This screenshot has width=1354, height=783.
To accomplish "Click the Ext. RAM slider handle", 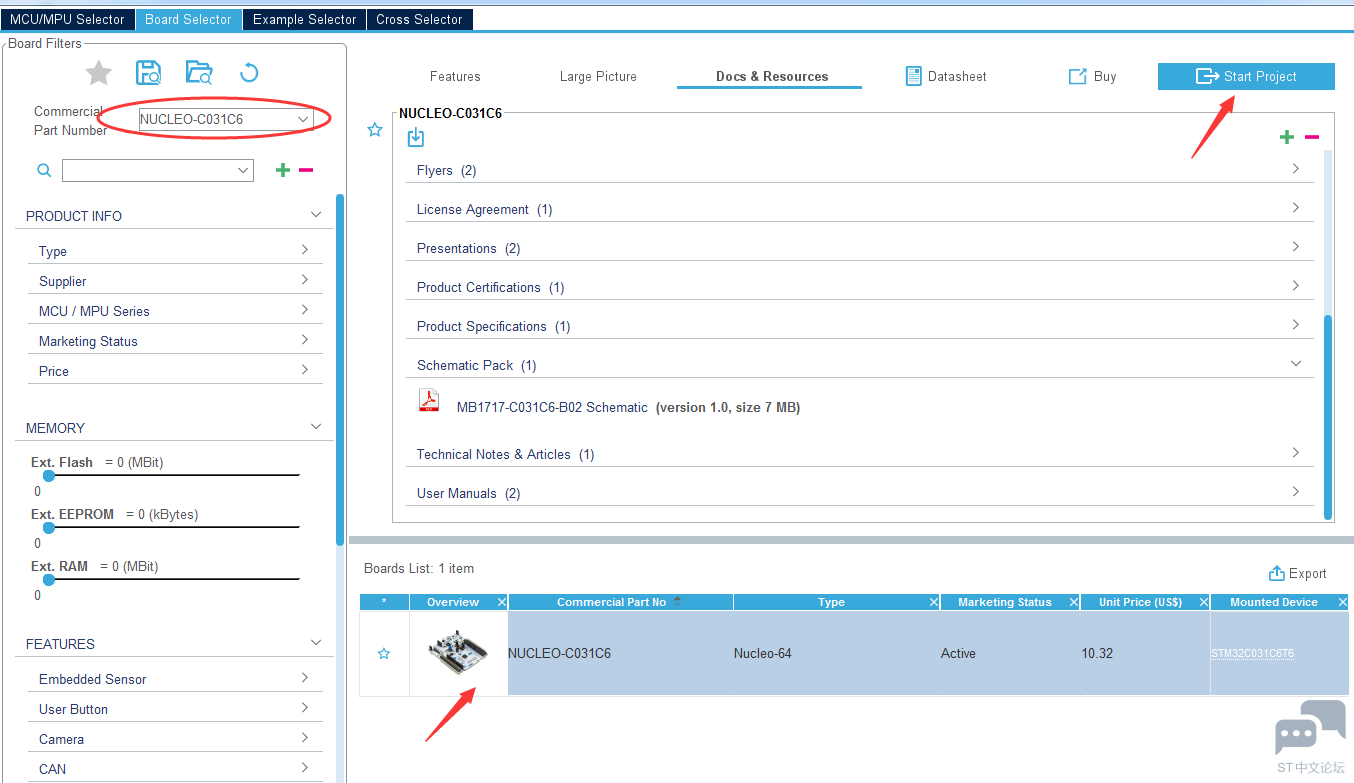I will tap(48, 579).
